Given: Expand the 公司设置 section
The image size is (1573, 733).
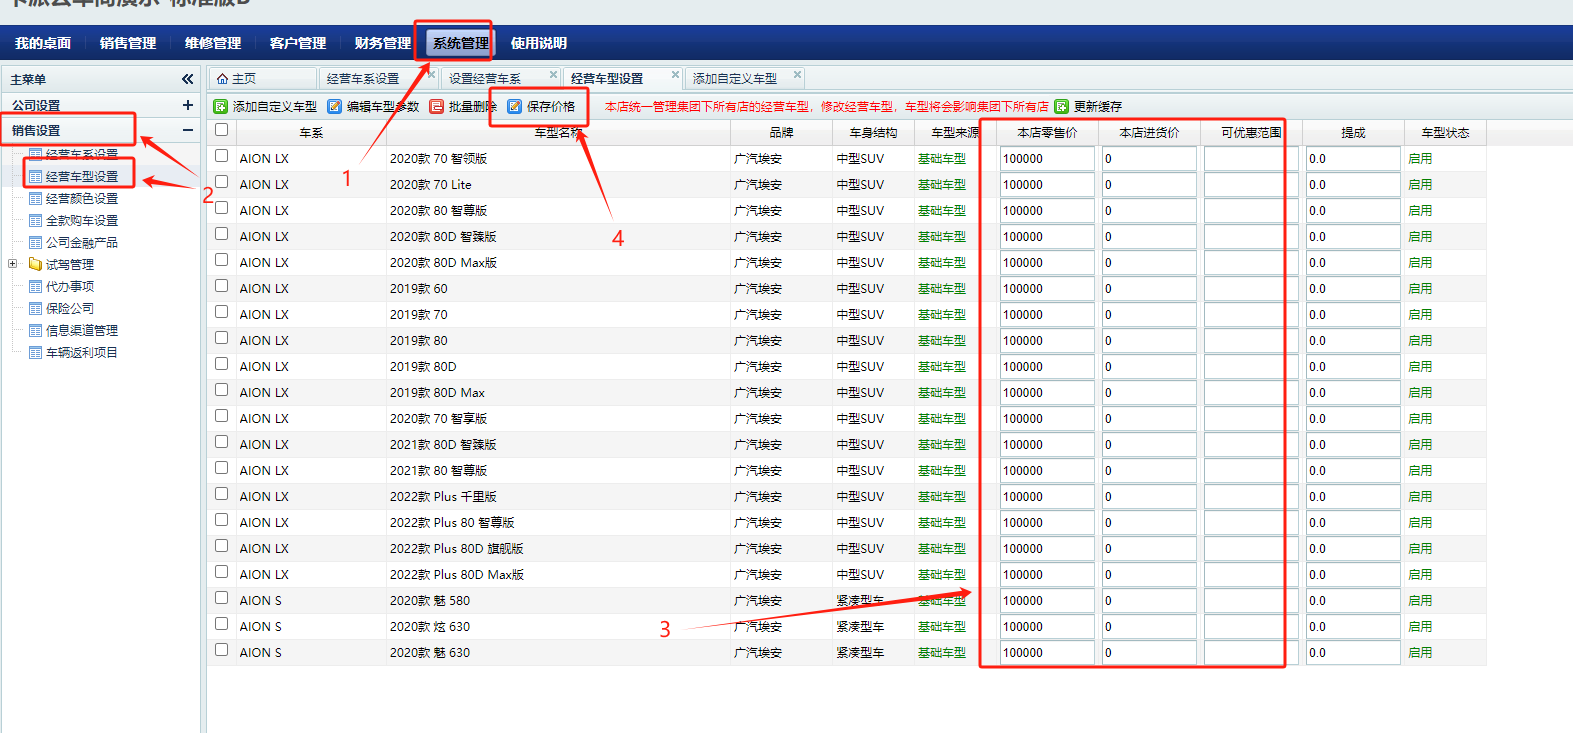Looking at the screenshot, I should point(187,105).
